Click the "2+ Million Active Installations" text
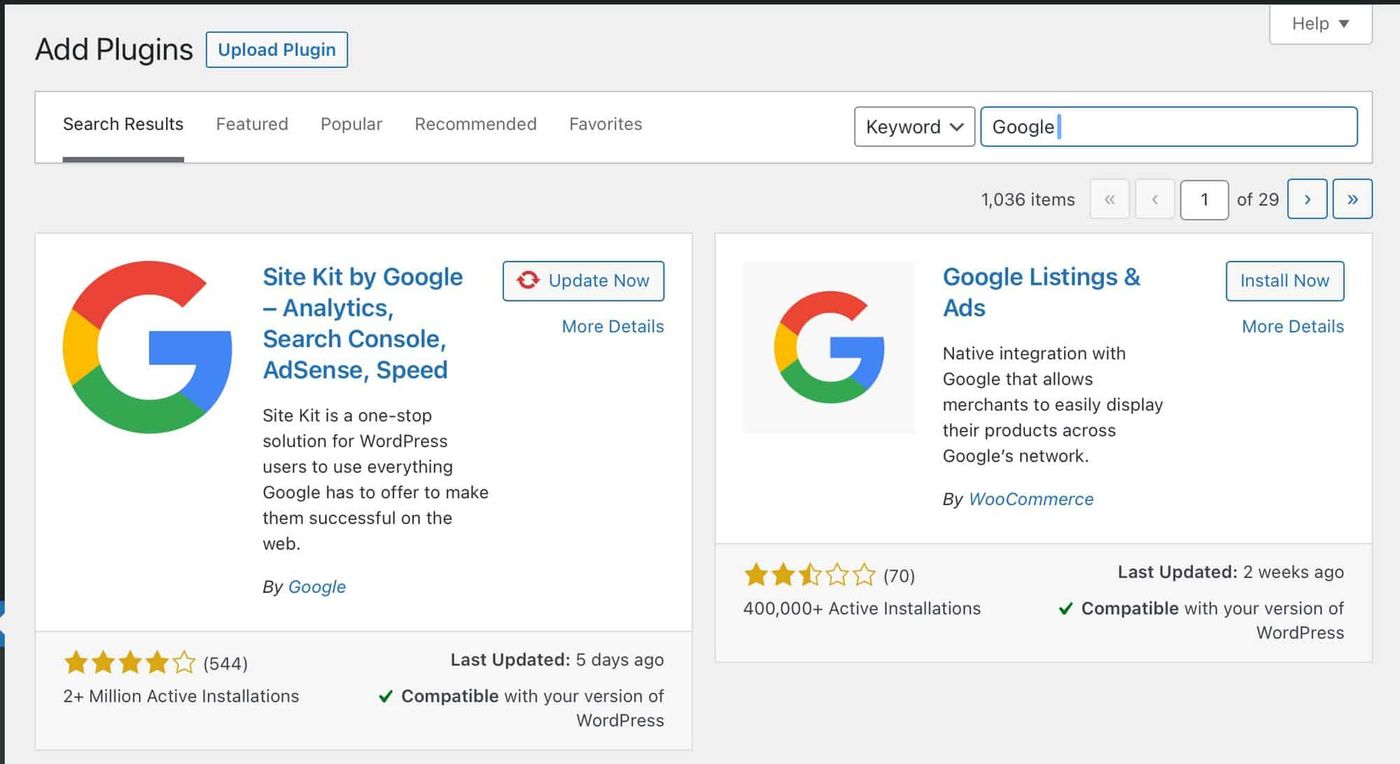 [x=181, y=696]
